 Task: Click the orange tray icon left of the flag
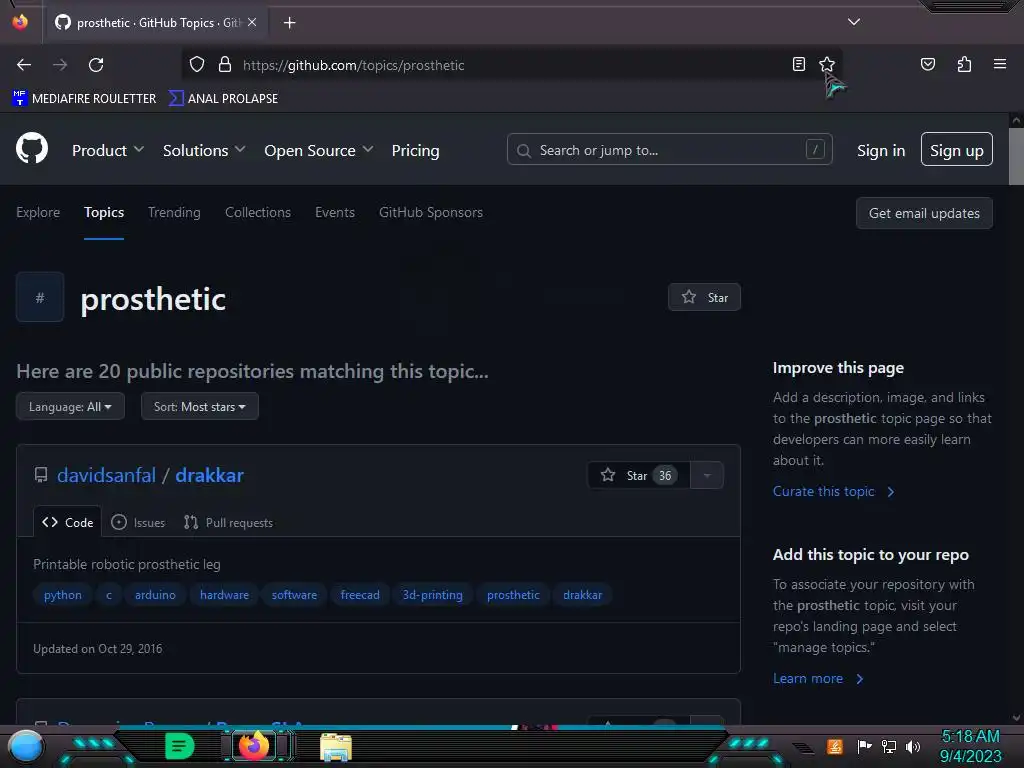coord(835,746)
